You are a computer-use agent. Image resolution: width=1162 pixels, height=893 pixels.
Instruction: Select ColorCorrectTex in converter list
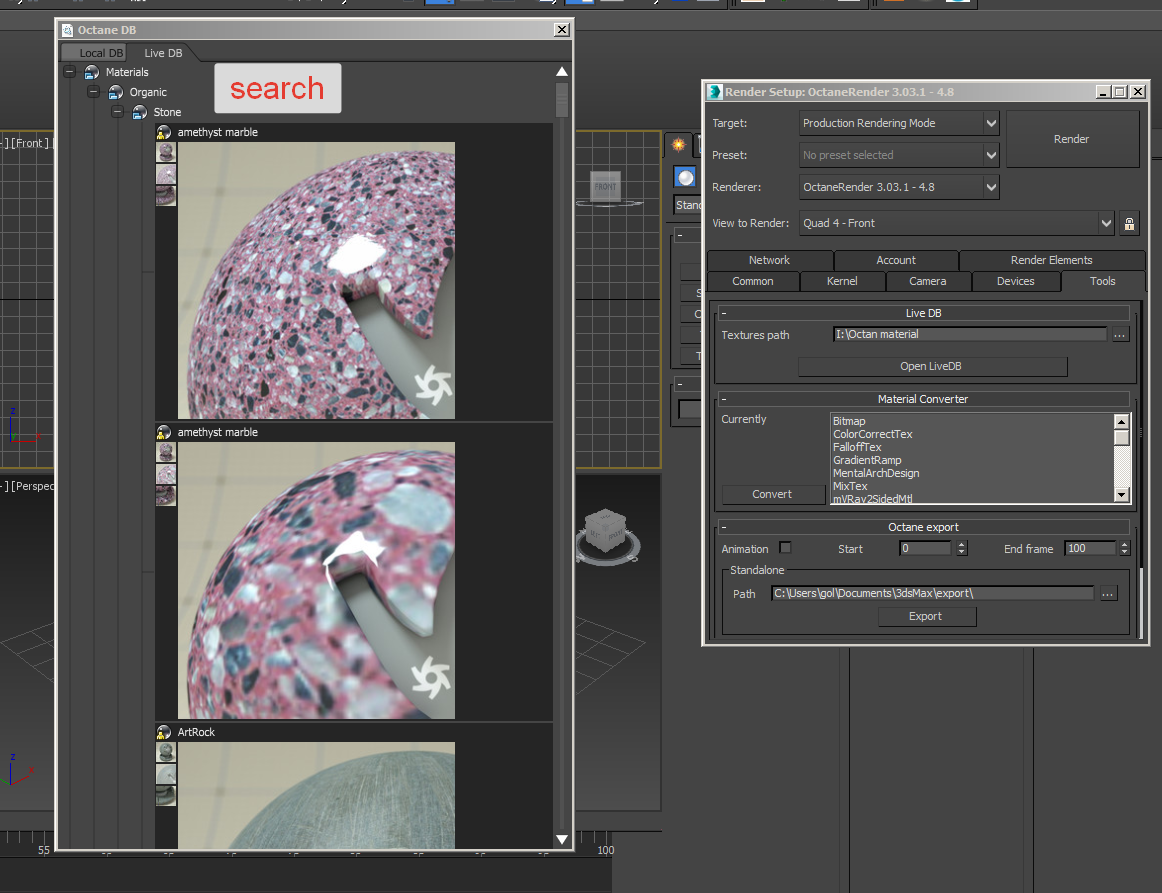[x=873, y=434]
